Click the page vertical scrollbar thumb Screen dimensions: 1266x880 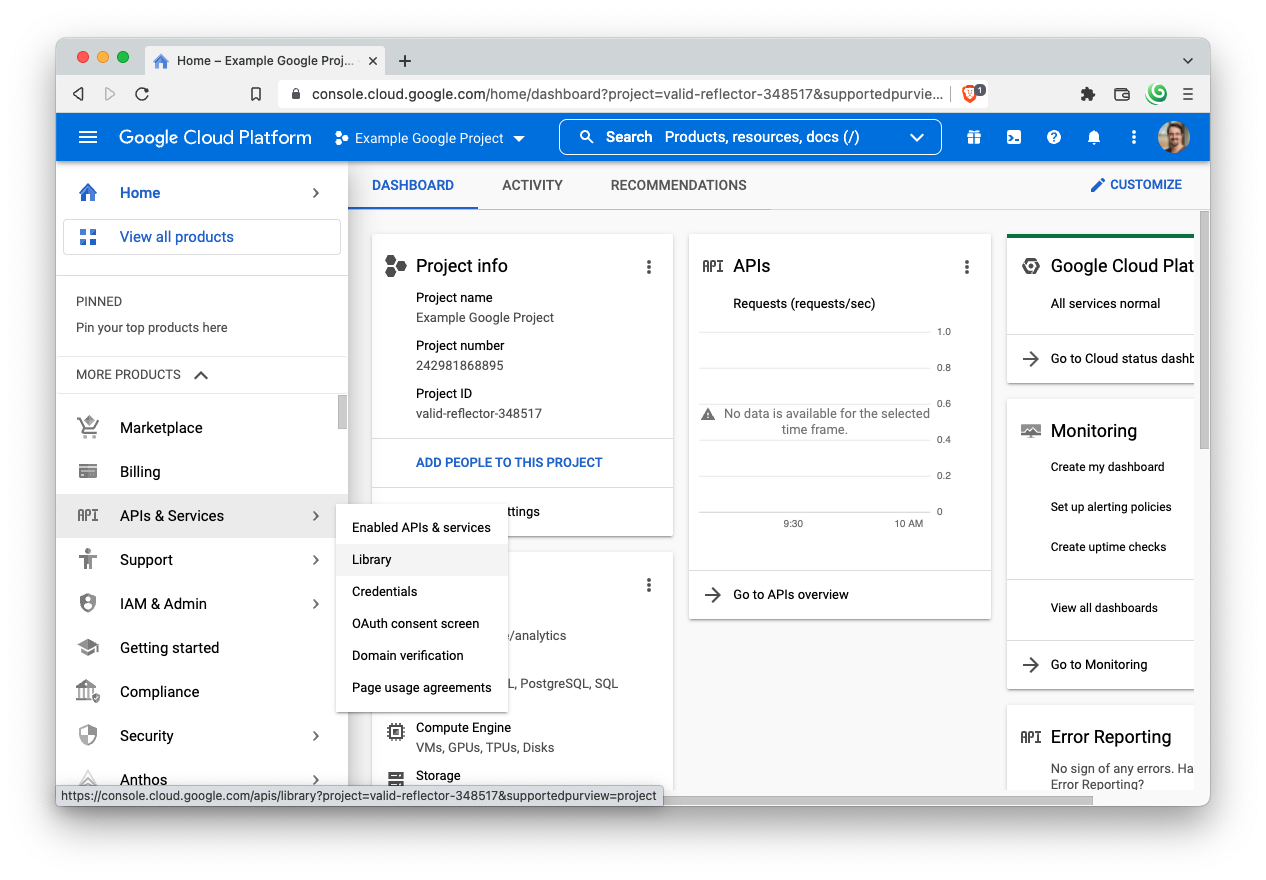click(1204, 329)
